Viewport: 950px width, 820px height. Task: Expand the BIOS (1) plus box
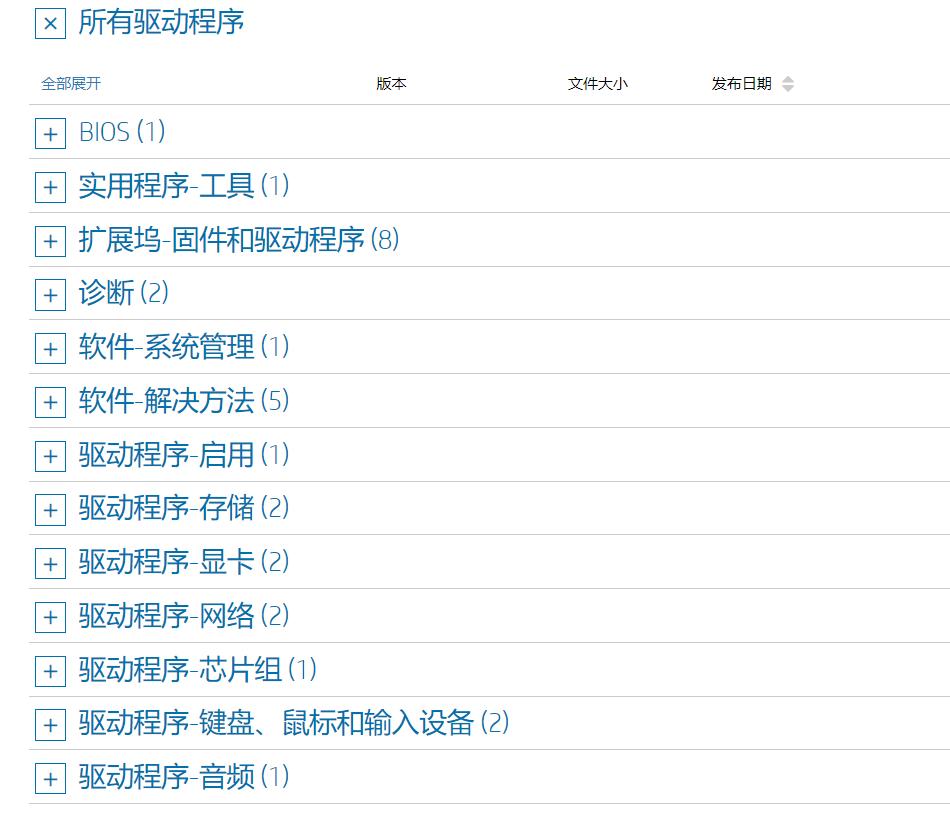point(50,133)
